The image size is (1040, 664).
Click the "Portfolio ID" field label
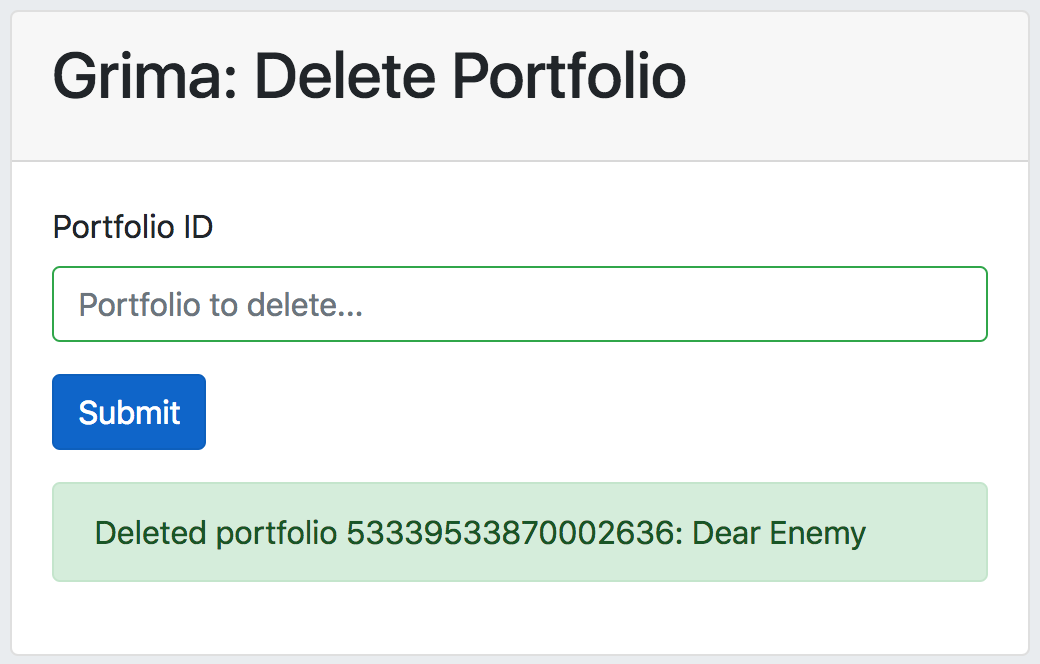tap(132, 227)
